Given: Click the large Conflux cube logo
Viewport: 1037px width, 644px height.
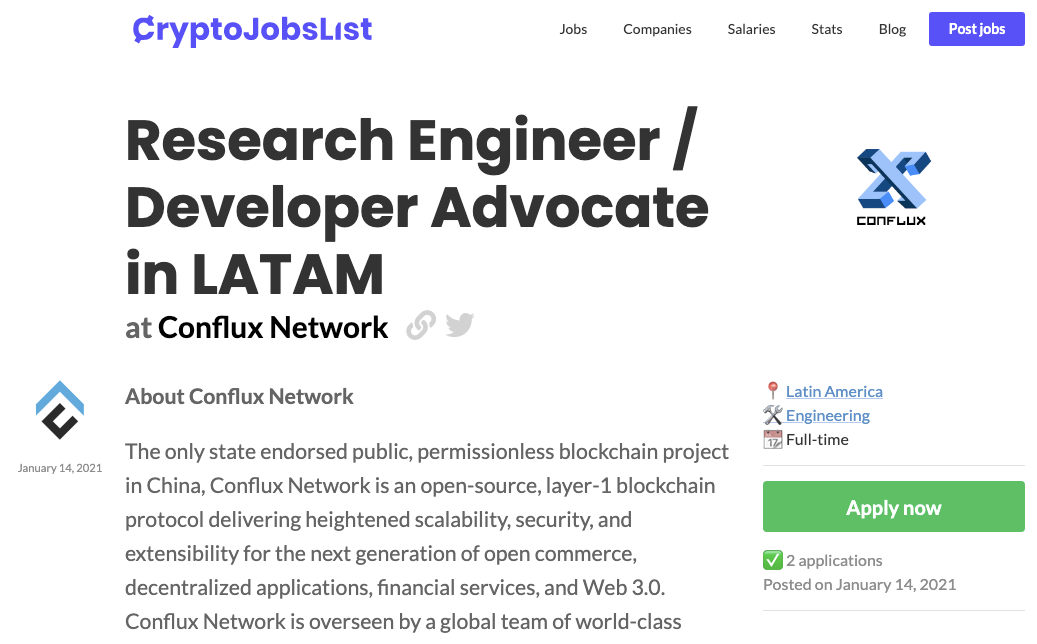Looking at the screenshot, I should [892, 187].
